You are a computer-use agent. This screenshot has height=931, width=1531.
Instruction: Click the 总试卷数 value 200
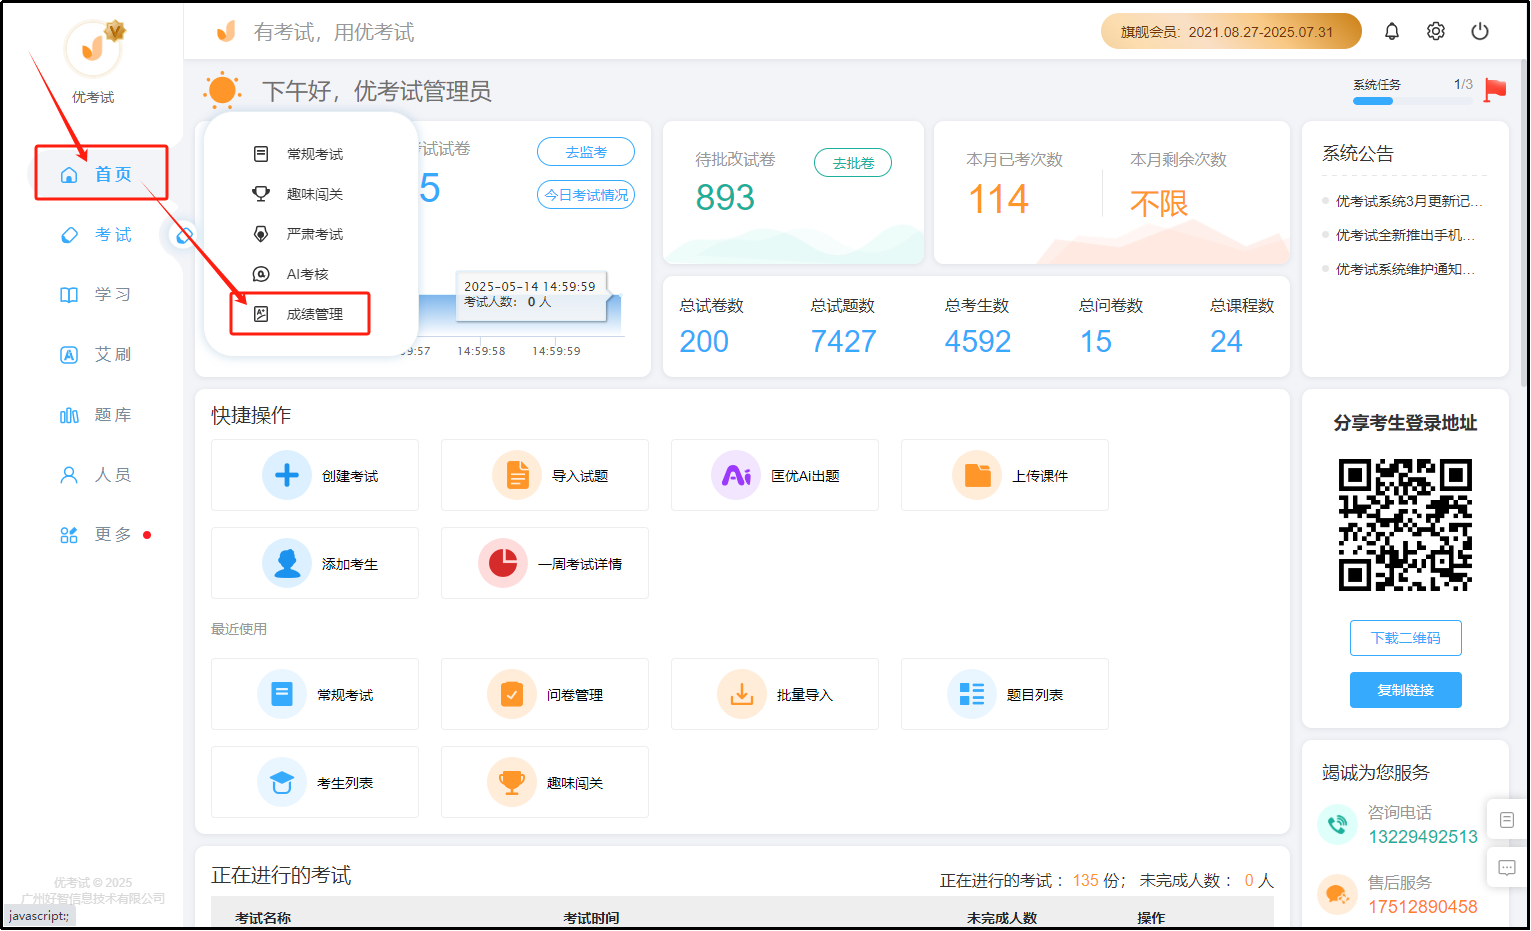point(704,342)
